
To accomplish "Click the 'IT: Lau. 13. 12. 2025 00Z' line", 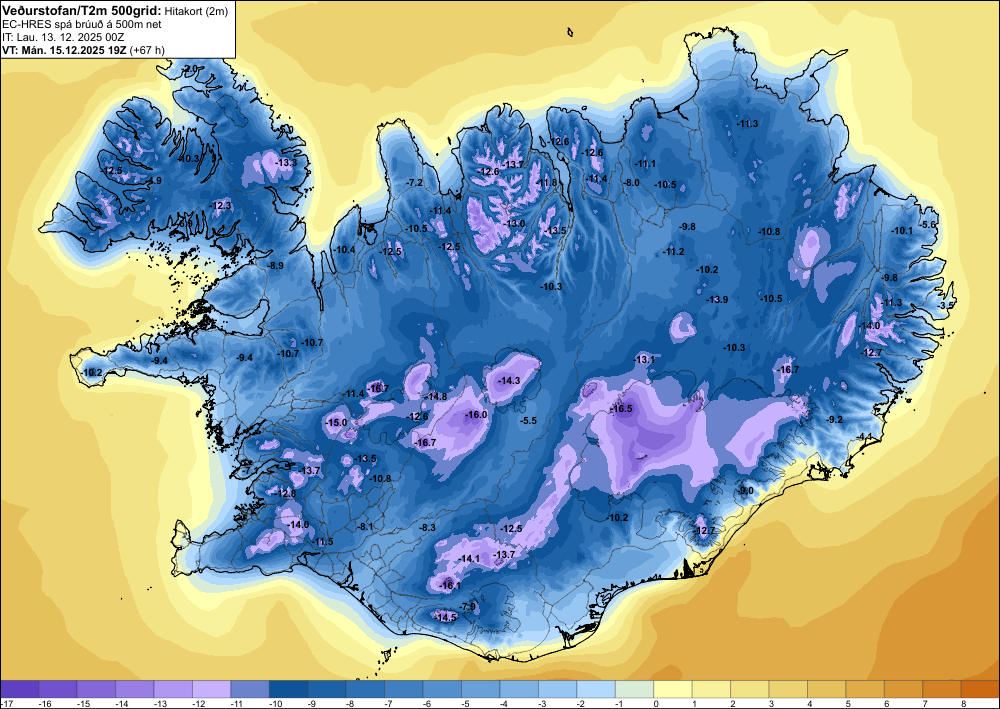I will click(x=62, y=37).
